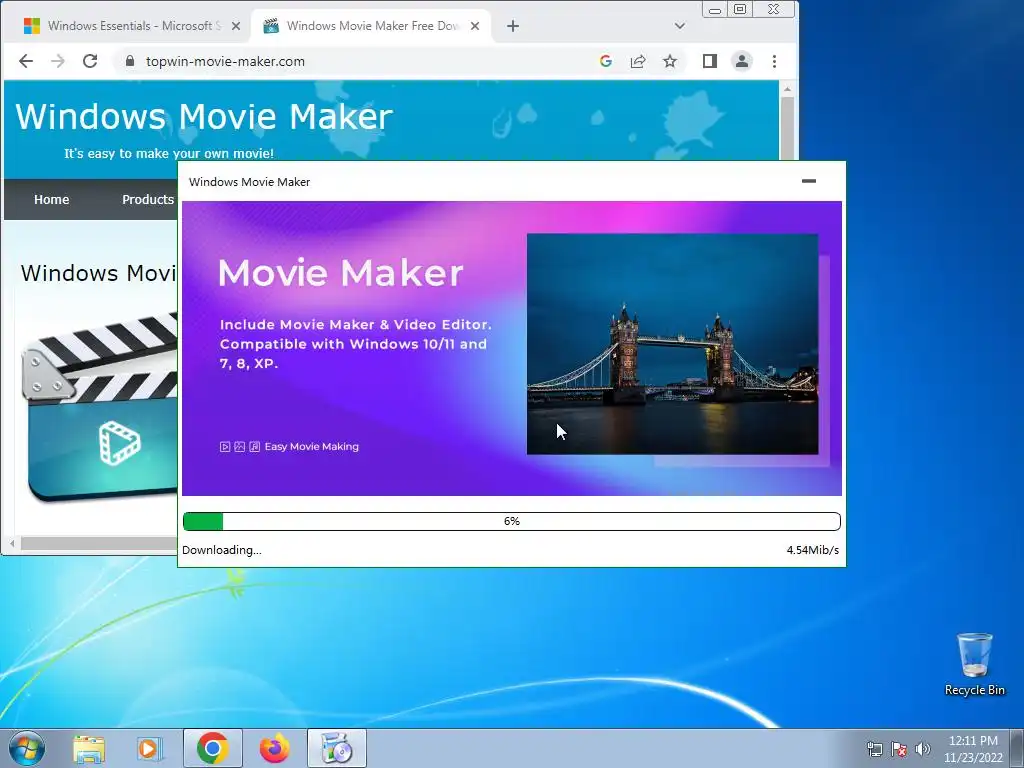The width and height of the screenshot is (1024, 768).
Task: Click the Easy Movie Making label
Action: tap(312, 447)
